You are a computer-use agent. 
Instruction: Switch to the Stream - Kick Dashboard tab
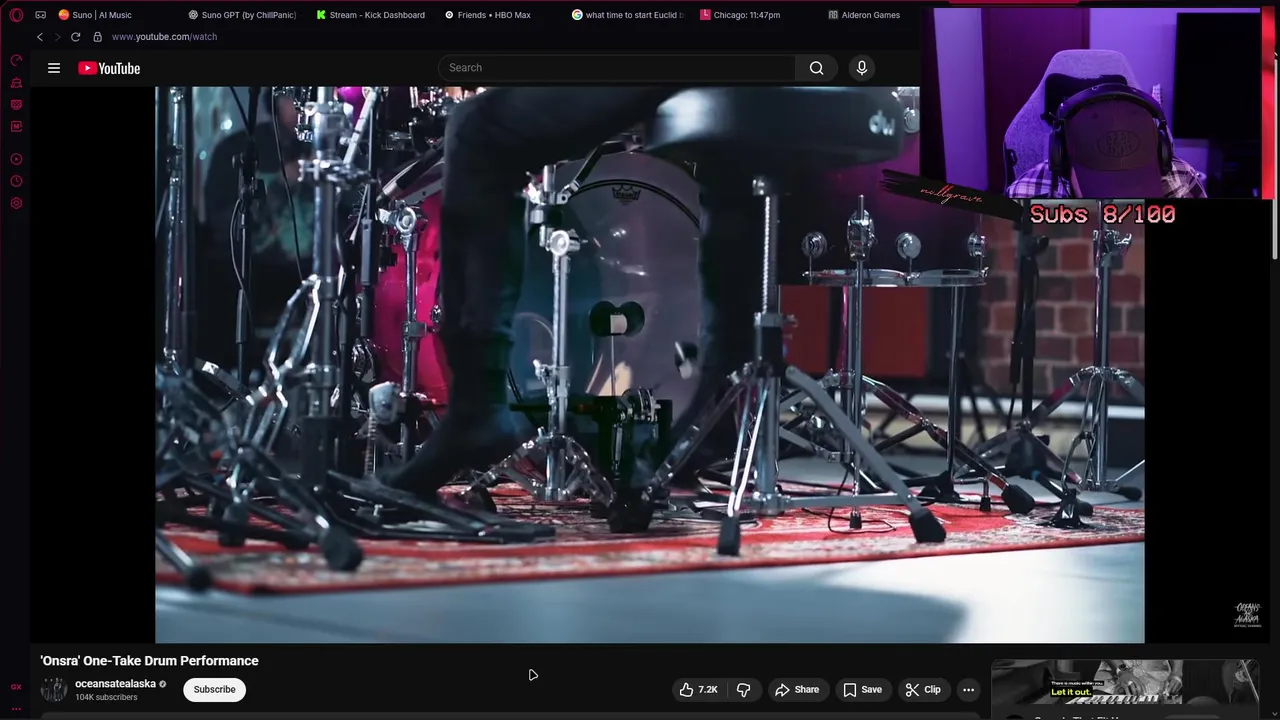click(370, 15)
